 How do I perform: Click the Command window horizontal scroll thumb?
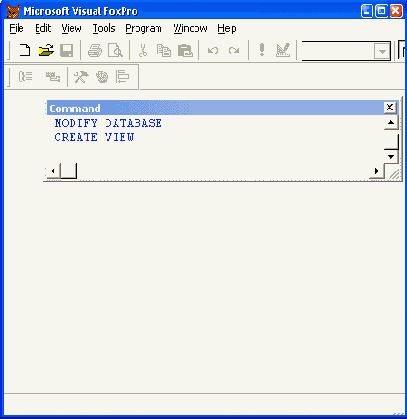(x=69, y=171)
